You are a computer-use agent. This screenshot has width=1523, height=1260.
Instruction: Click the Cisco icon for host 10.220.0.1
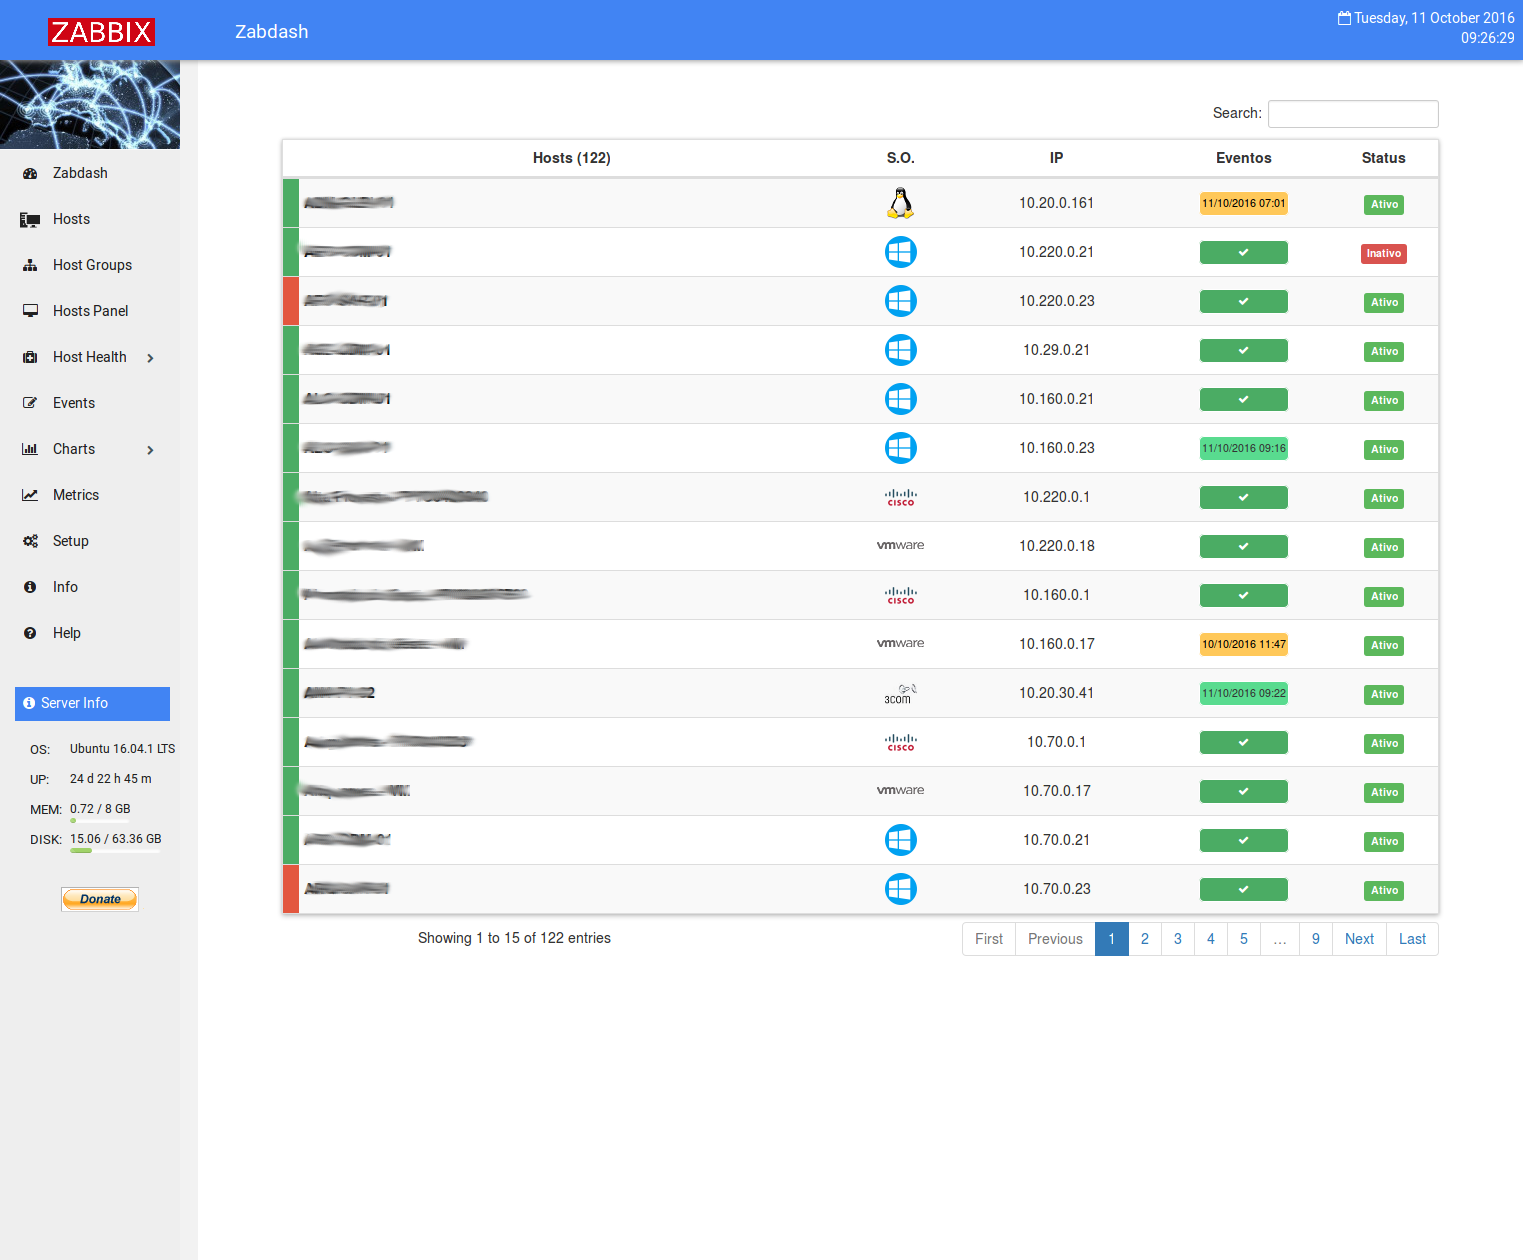click(x=900, y=497)
